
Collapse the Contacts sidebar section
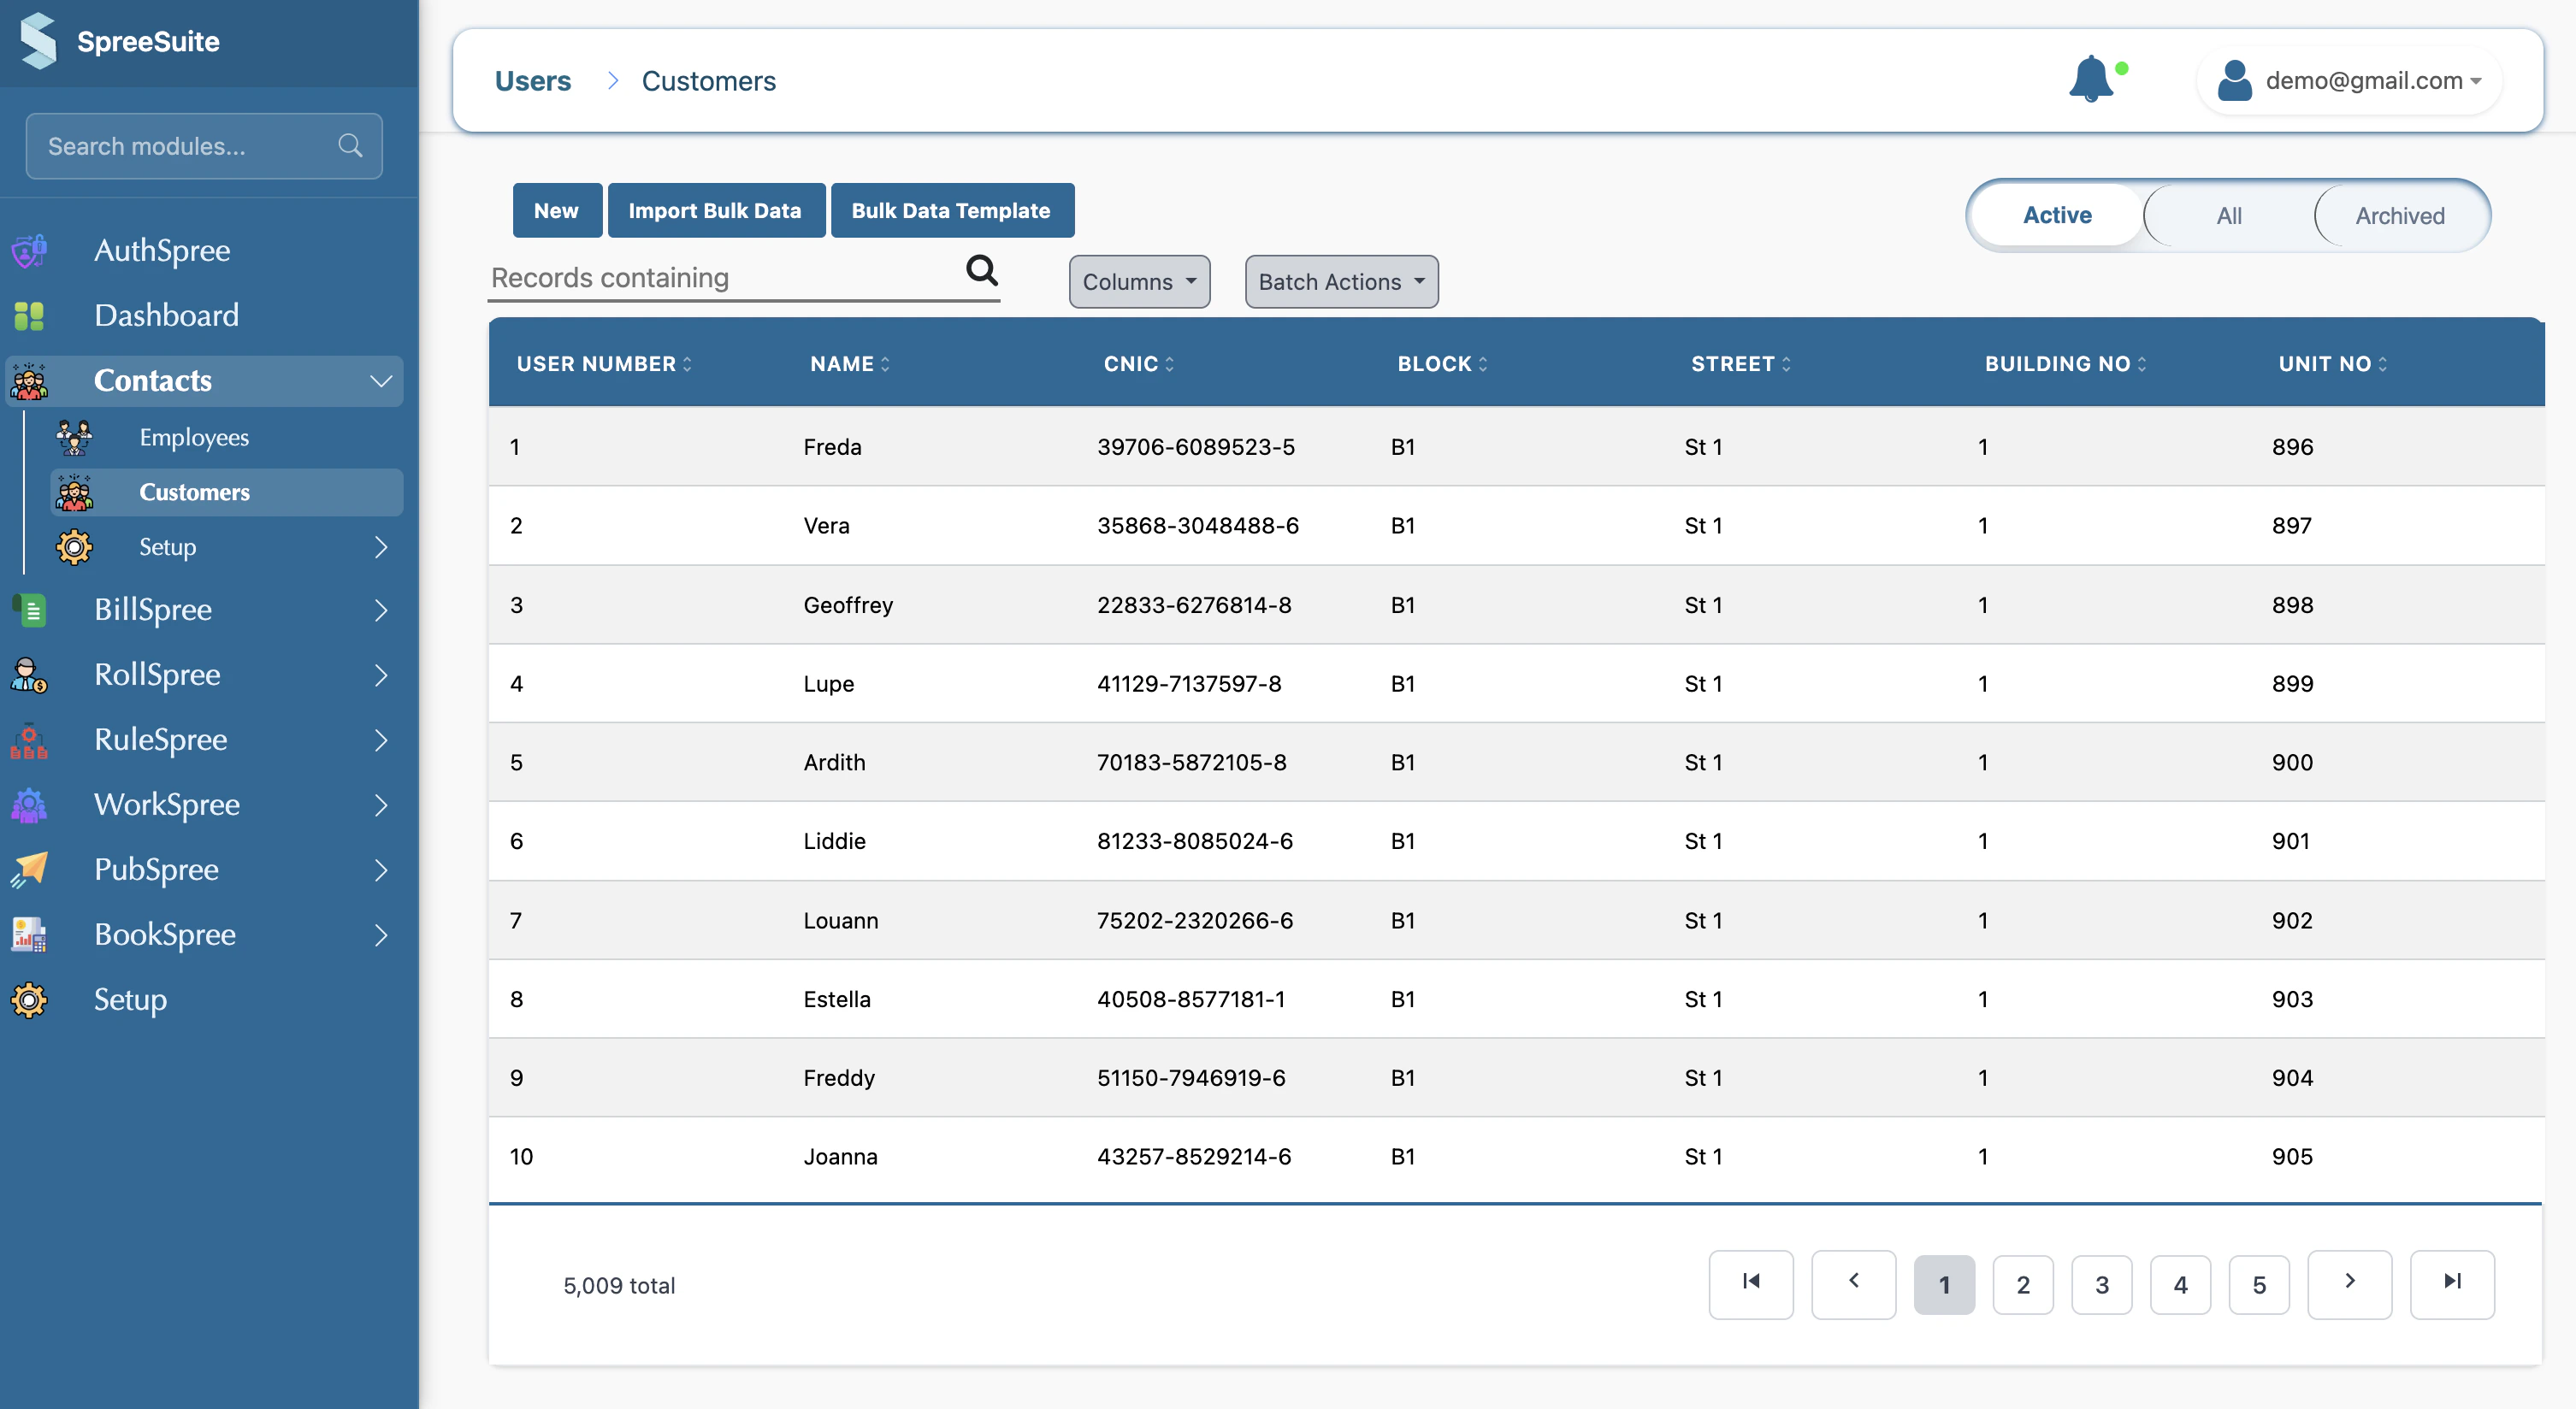[x=380, y=381]
